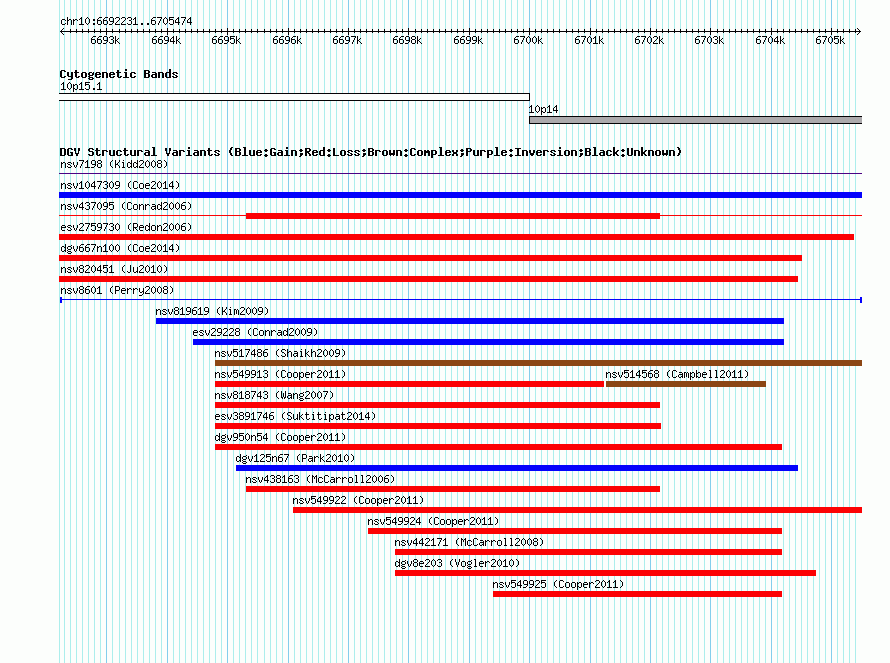The image size is (890, 663).
Task: Select the nsv819619 (Kim2009) label
Action: pos(212,312)
